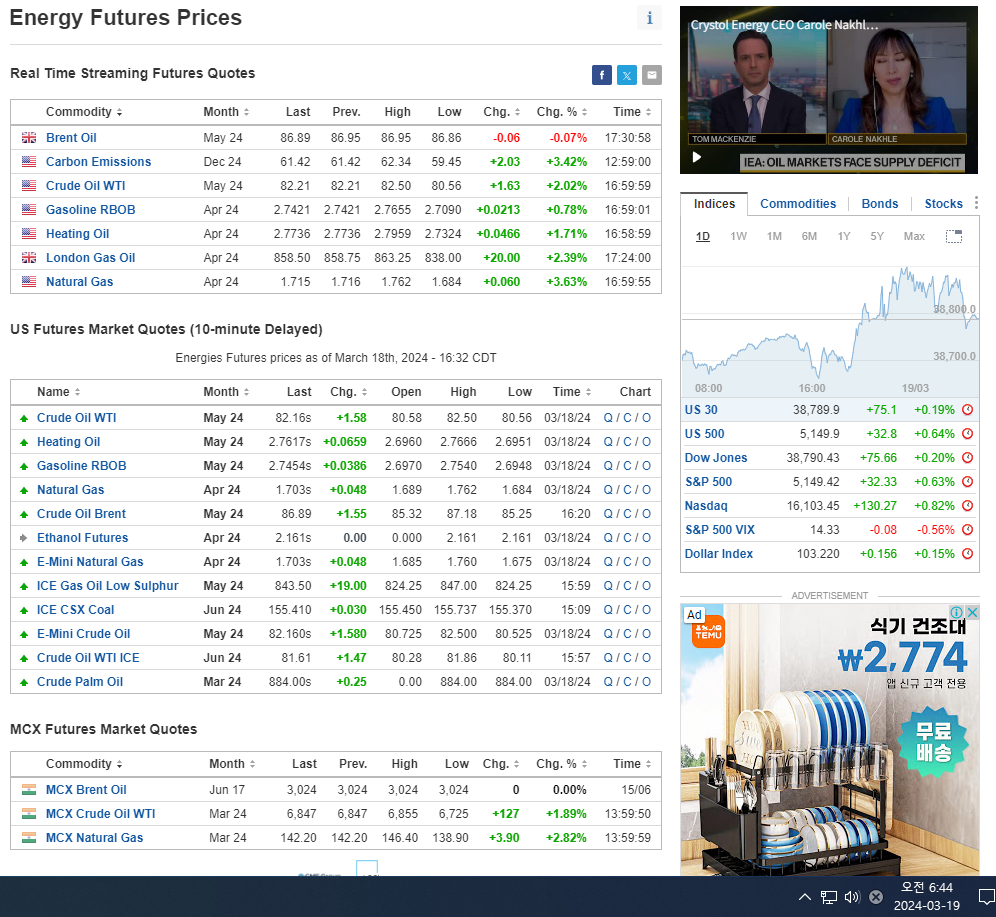Click the clock icon in Nasdaq row
Viewport: 996px width, 917px height.
pos(967,505)
